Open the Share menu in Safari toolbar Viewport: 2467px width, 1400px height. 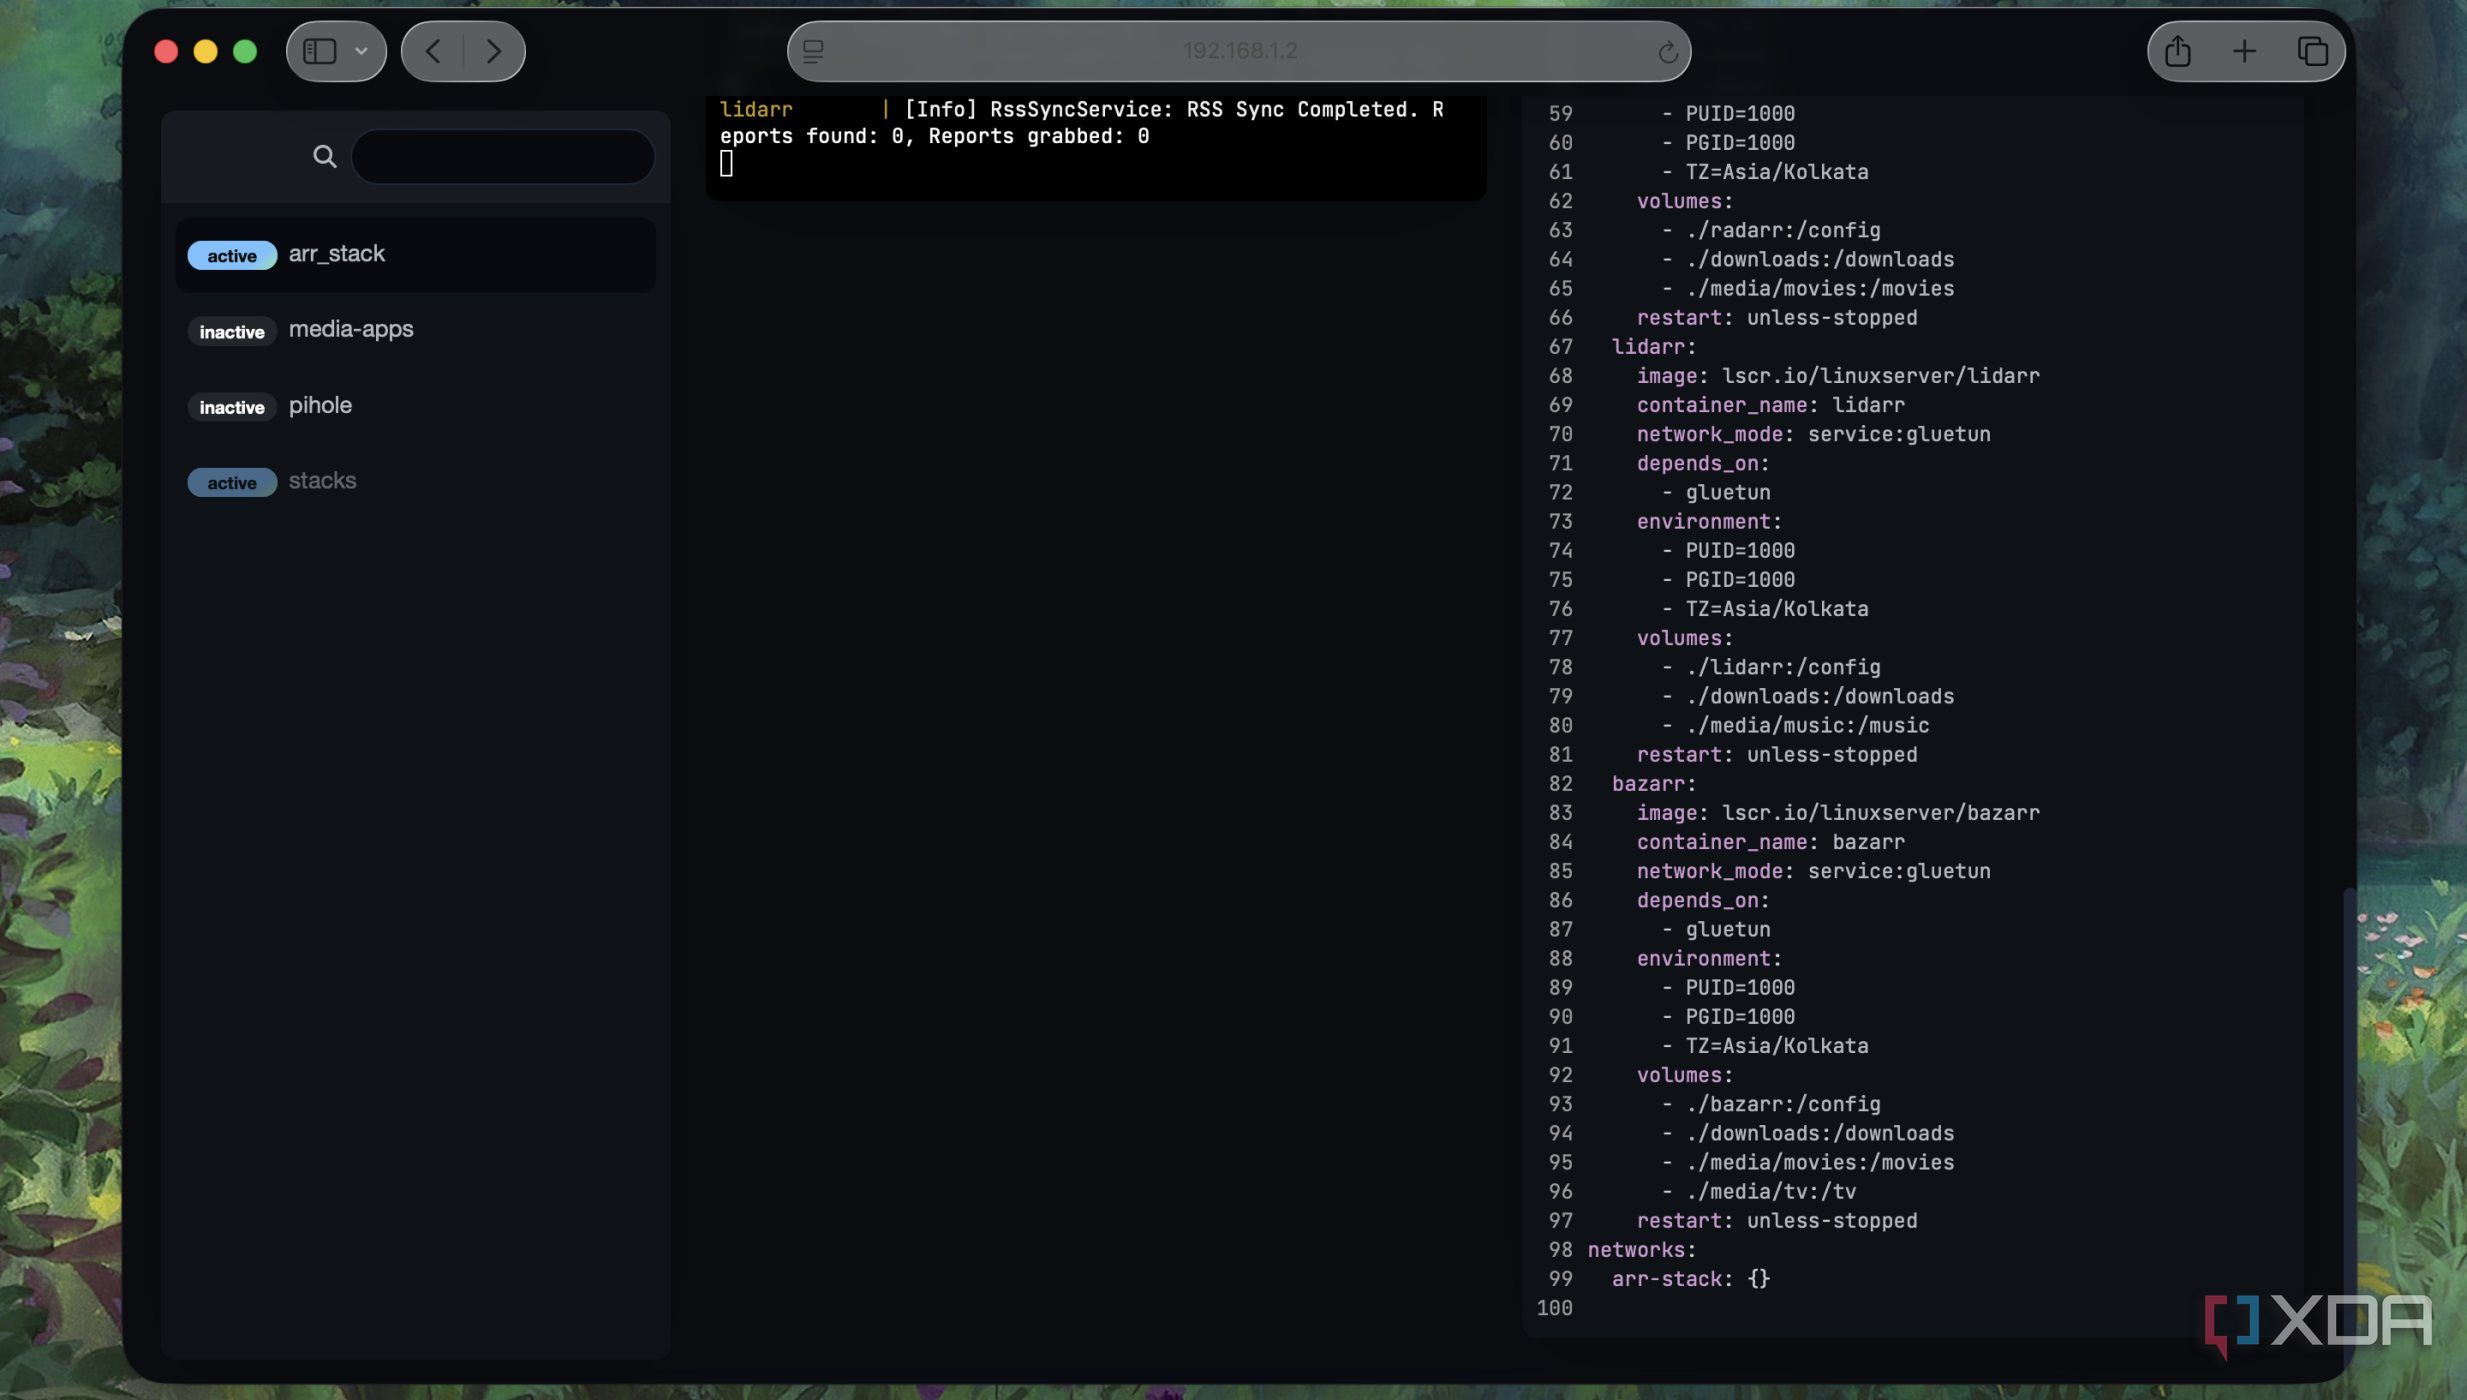[x=2177, y=51]
